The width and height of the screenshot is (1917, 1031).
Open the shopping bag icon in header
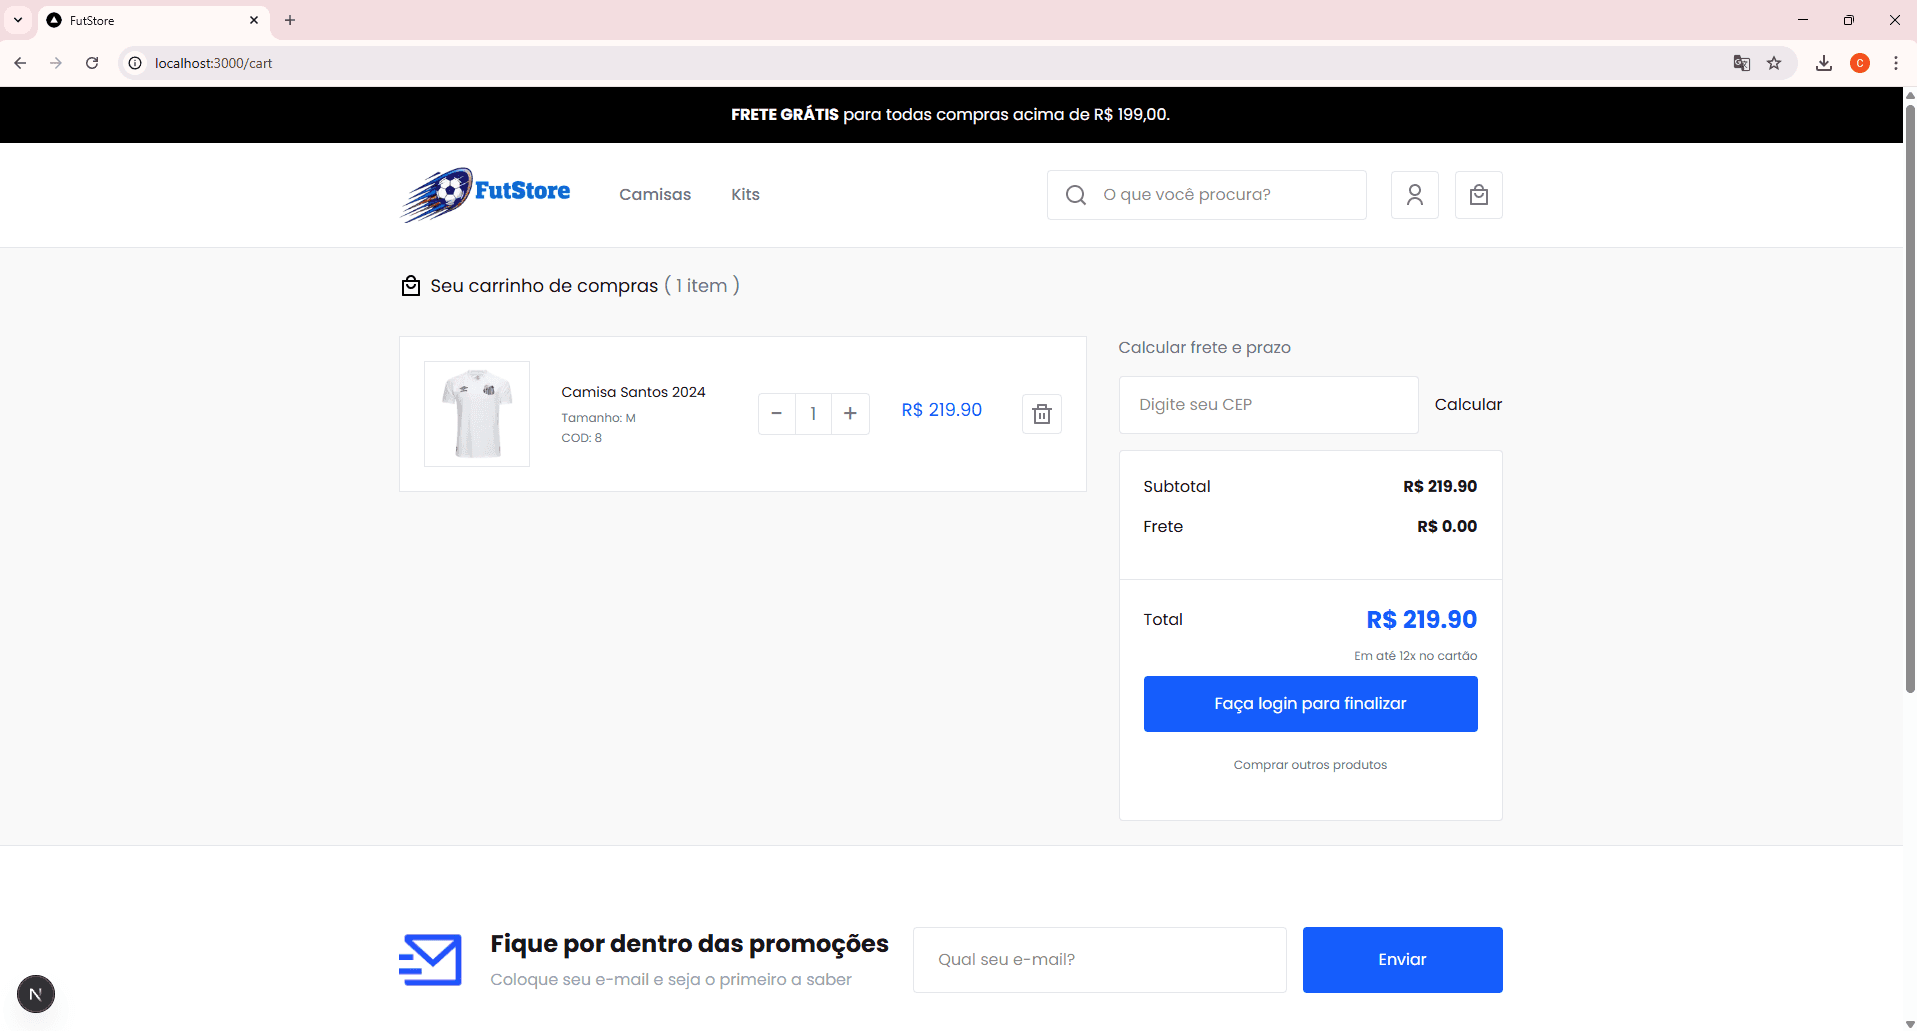[x=1478, y=194]
